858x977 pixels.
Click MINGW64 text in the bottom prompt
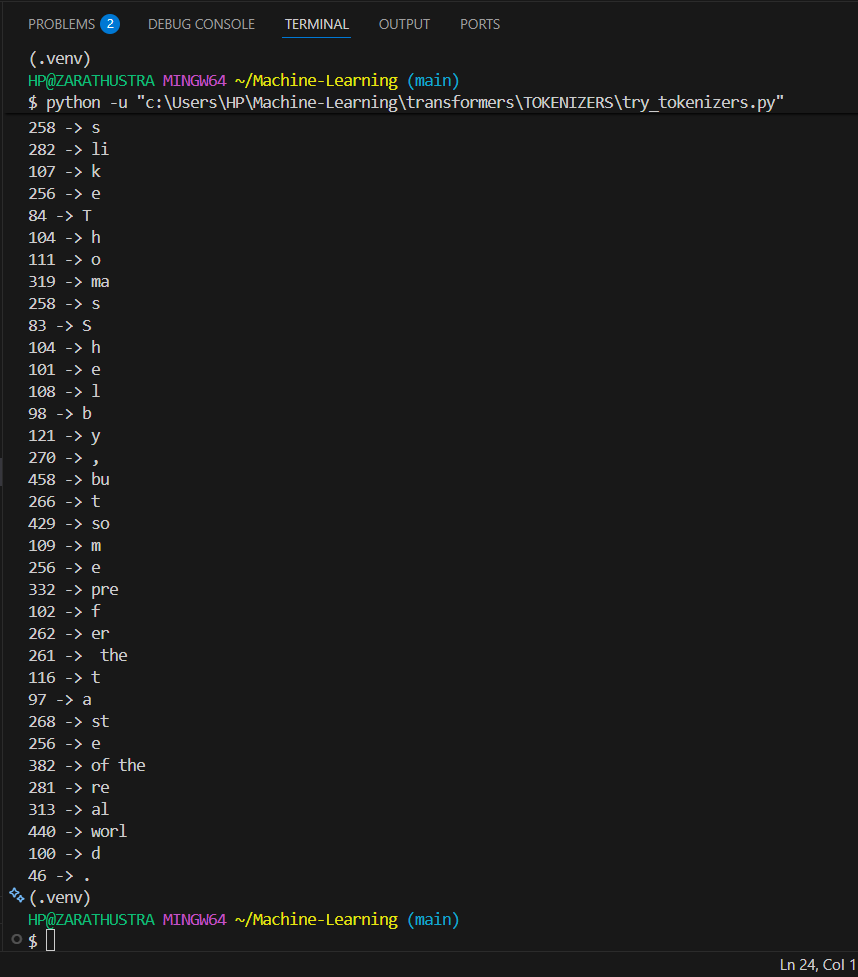pos(194,920)
